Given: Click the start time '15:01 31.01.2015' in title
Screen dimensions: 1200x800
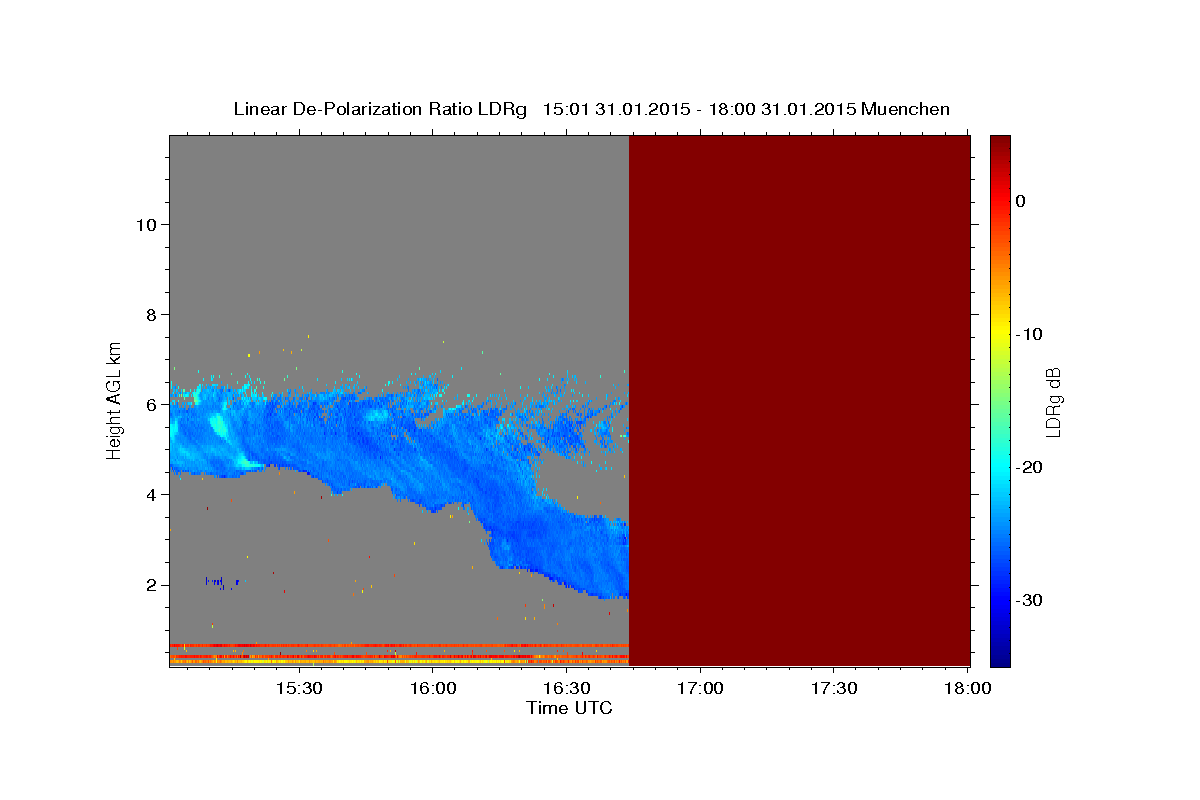Looking at the screenshot, I should click(x=615, y=109).
